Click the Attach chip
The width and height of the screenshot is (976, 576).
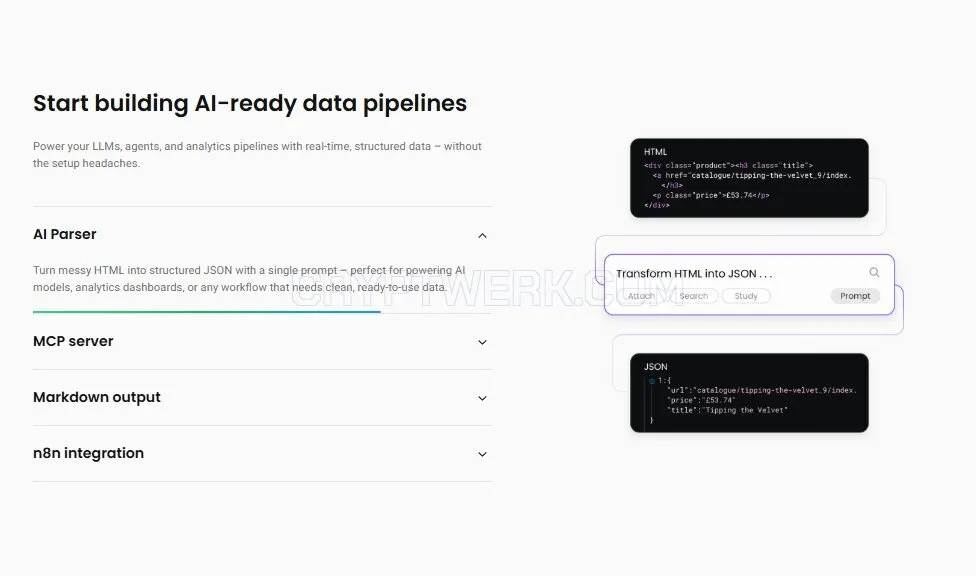(641, 296)
